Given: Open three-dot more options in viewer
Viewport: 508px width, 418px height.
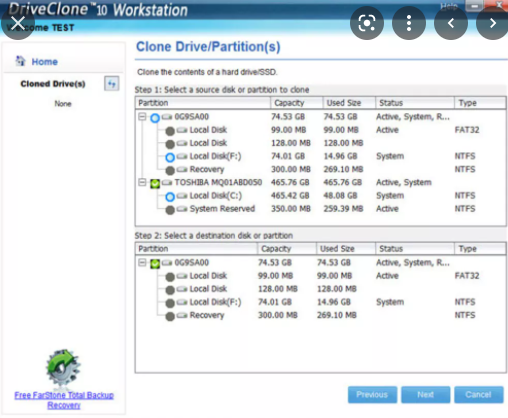Looking at the screenshot, I should click(x=409, y=23).
